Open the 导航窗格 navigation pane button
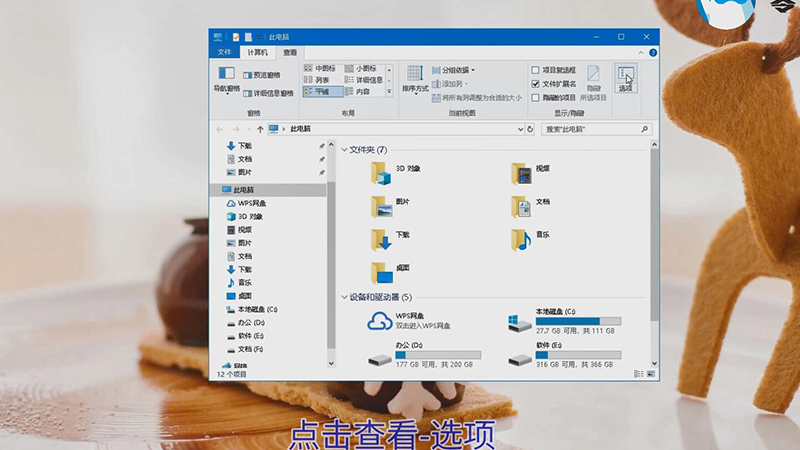Screen dimensions: 800x450 [226, 78]
